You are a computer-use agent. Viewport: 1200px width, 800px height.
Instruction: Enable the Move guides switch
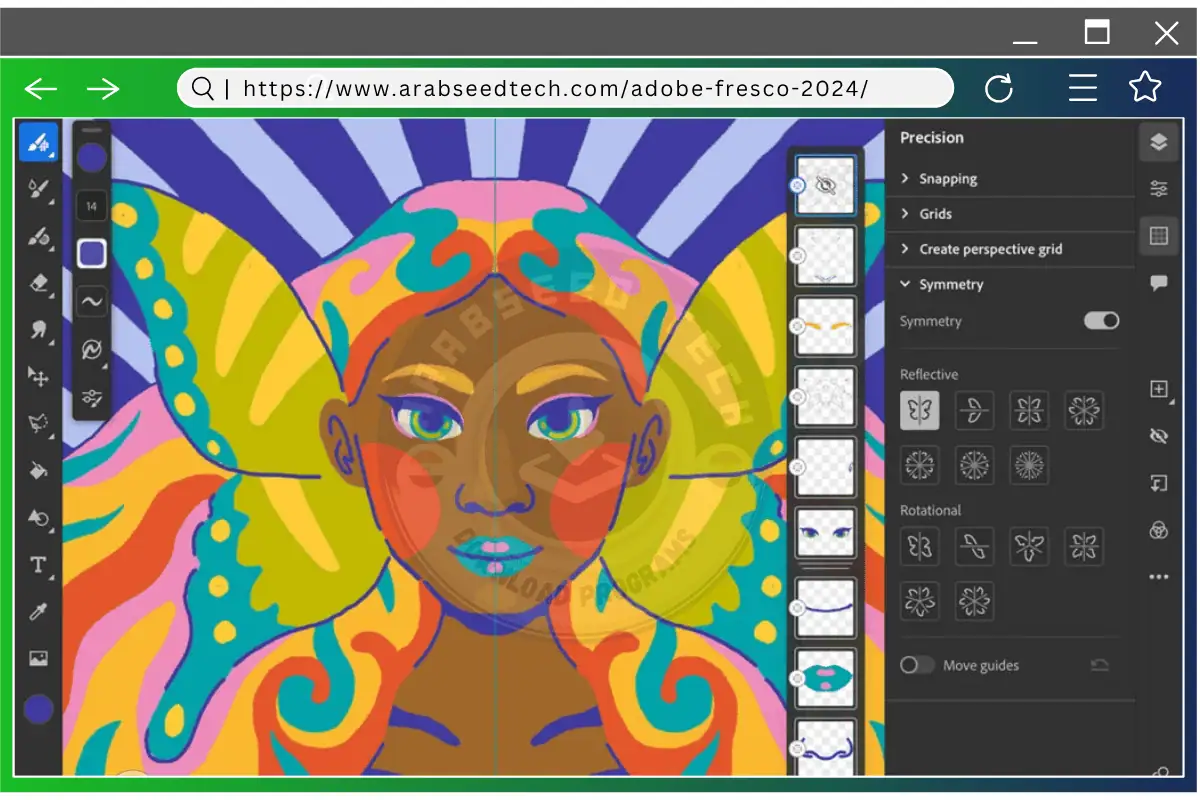pyautogui.click(x=917, y=665)
